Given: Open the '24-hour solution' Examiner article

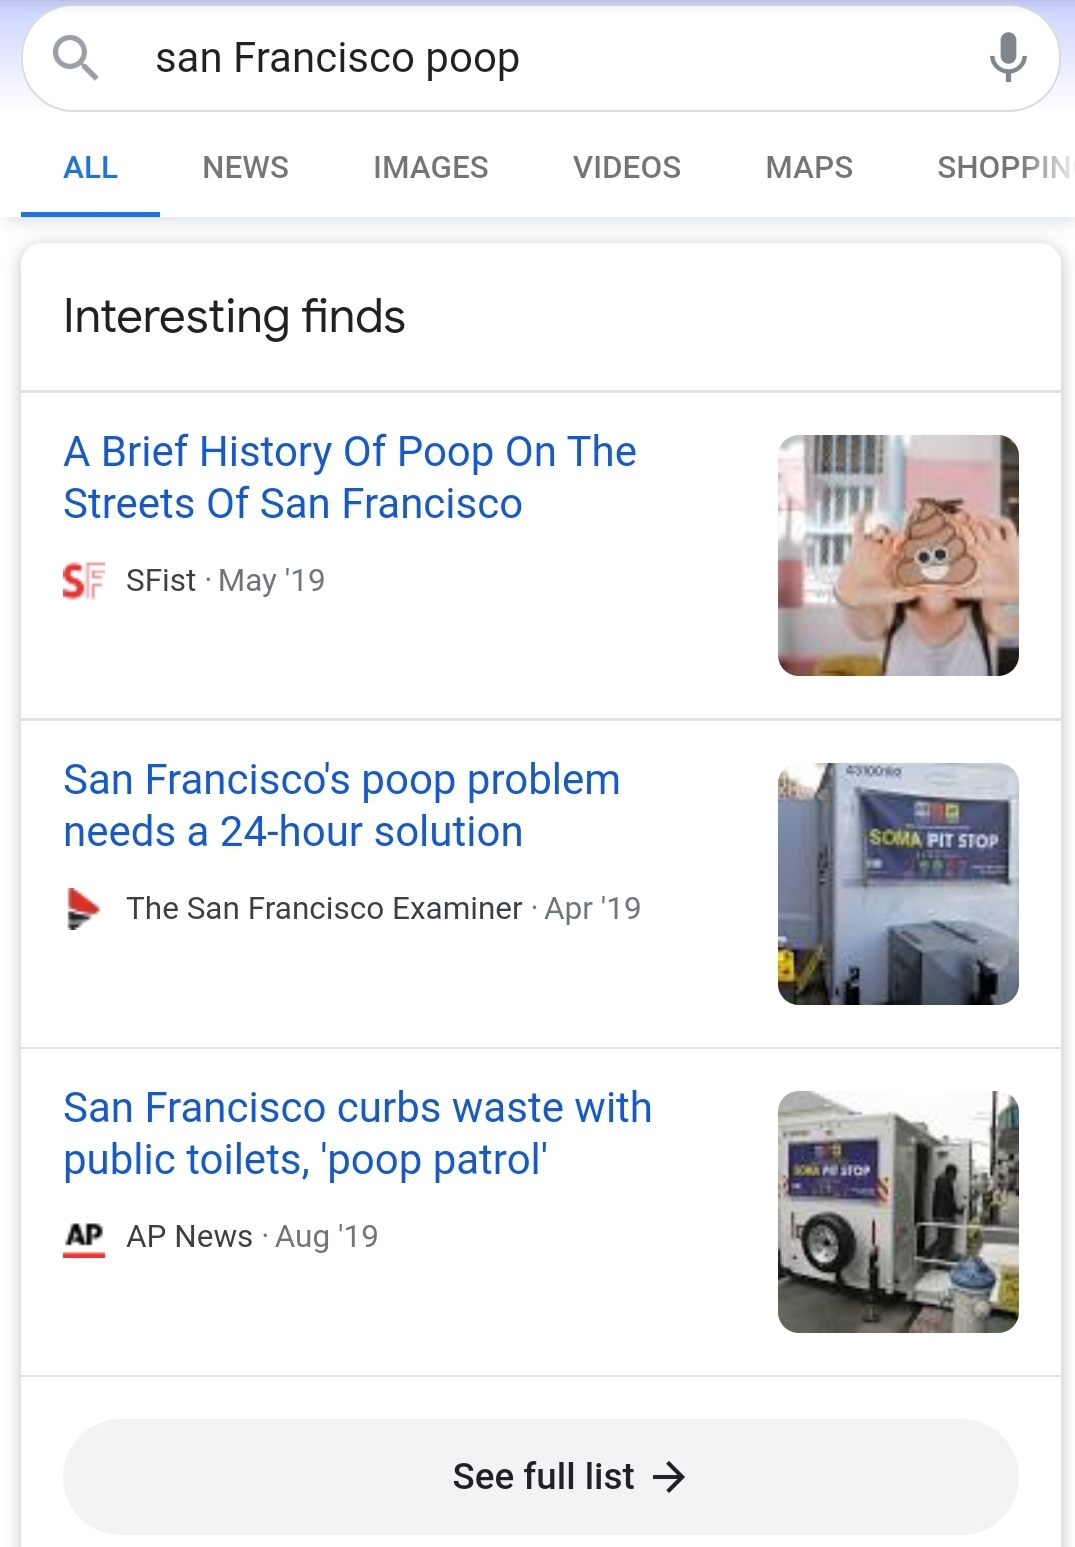Looking at the screenshot, I should click(x=342, y=806).
